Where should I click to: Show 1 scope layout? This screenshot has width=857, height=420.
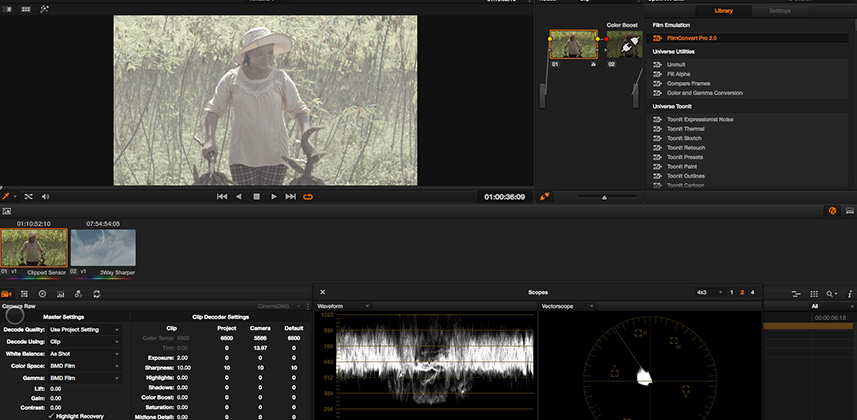(x=732, y=293)
